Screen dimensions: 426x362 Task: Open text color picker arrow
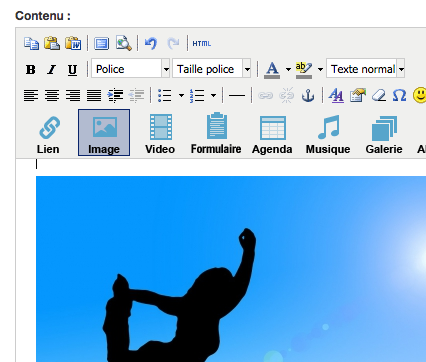click(288, 69)
